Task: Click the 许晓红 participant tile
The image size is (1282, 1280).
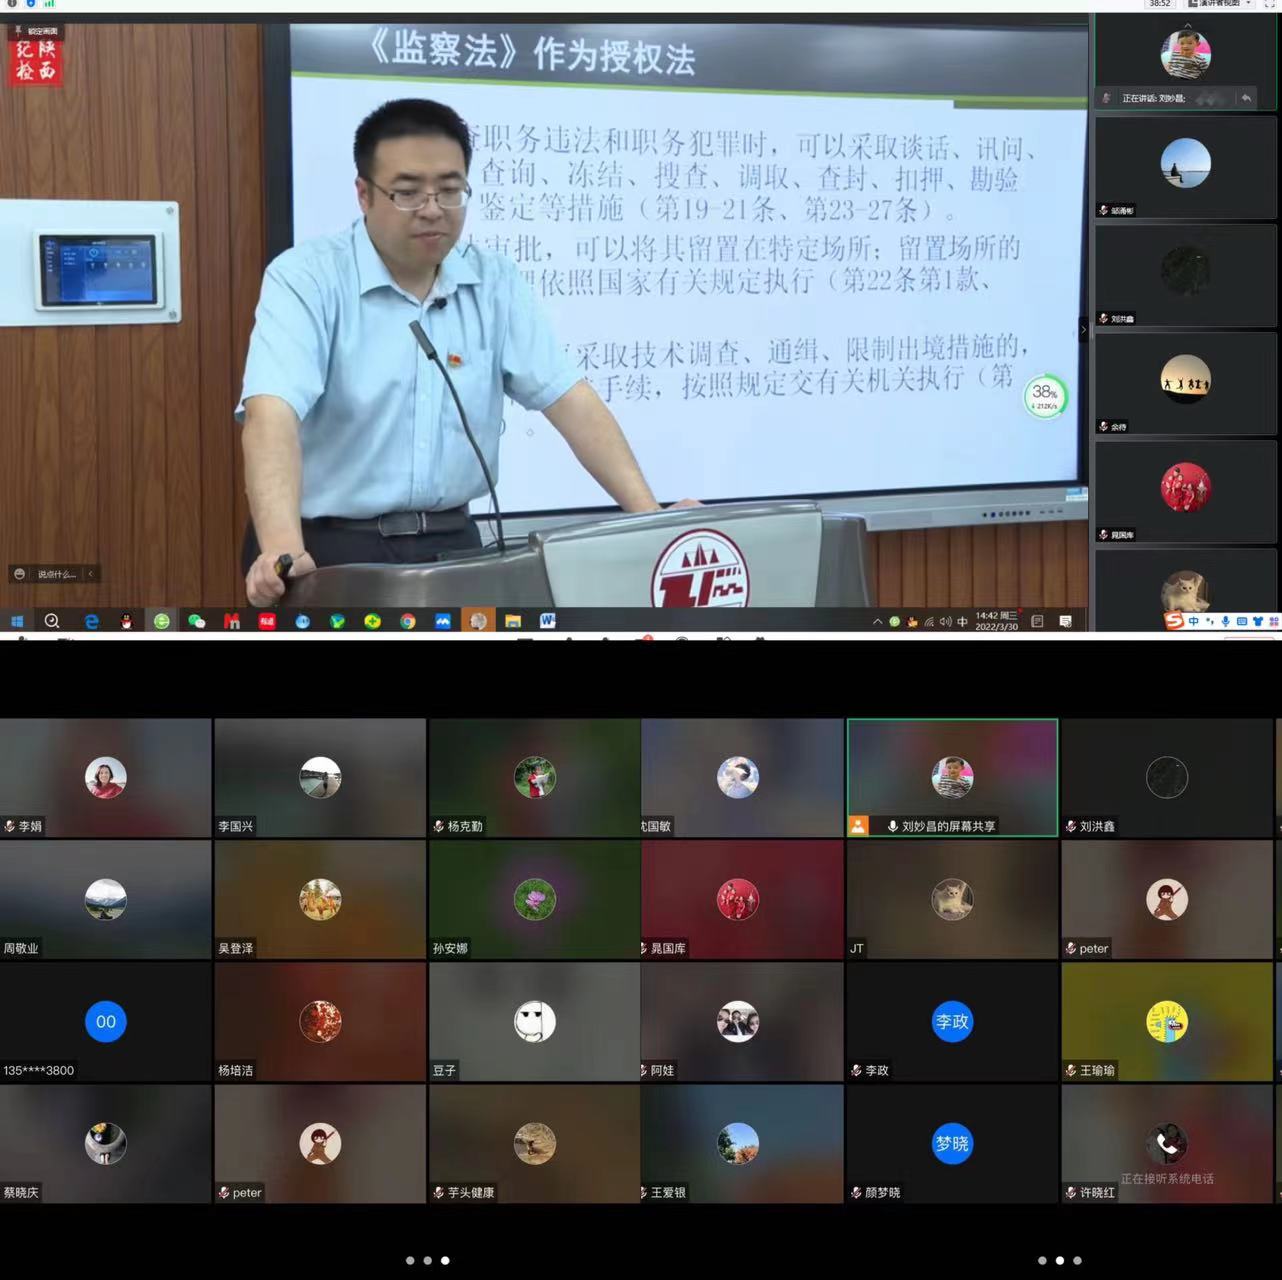Action: point(1167,1143)
